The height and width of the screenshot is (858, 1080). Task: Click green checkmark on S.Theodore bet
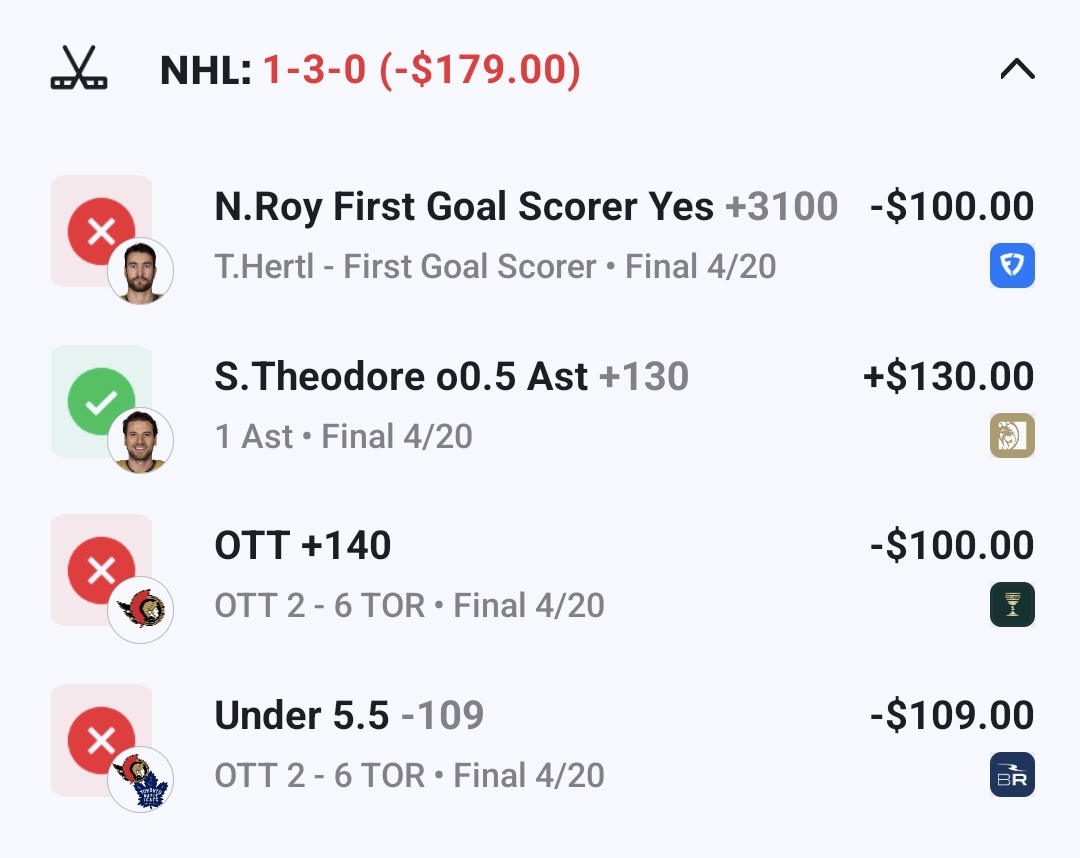tap(101, 401)
